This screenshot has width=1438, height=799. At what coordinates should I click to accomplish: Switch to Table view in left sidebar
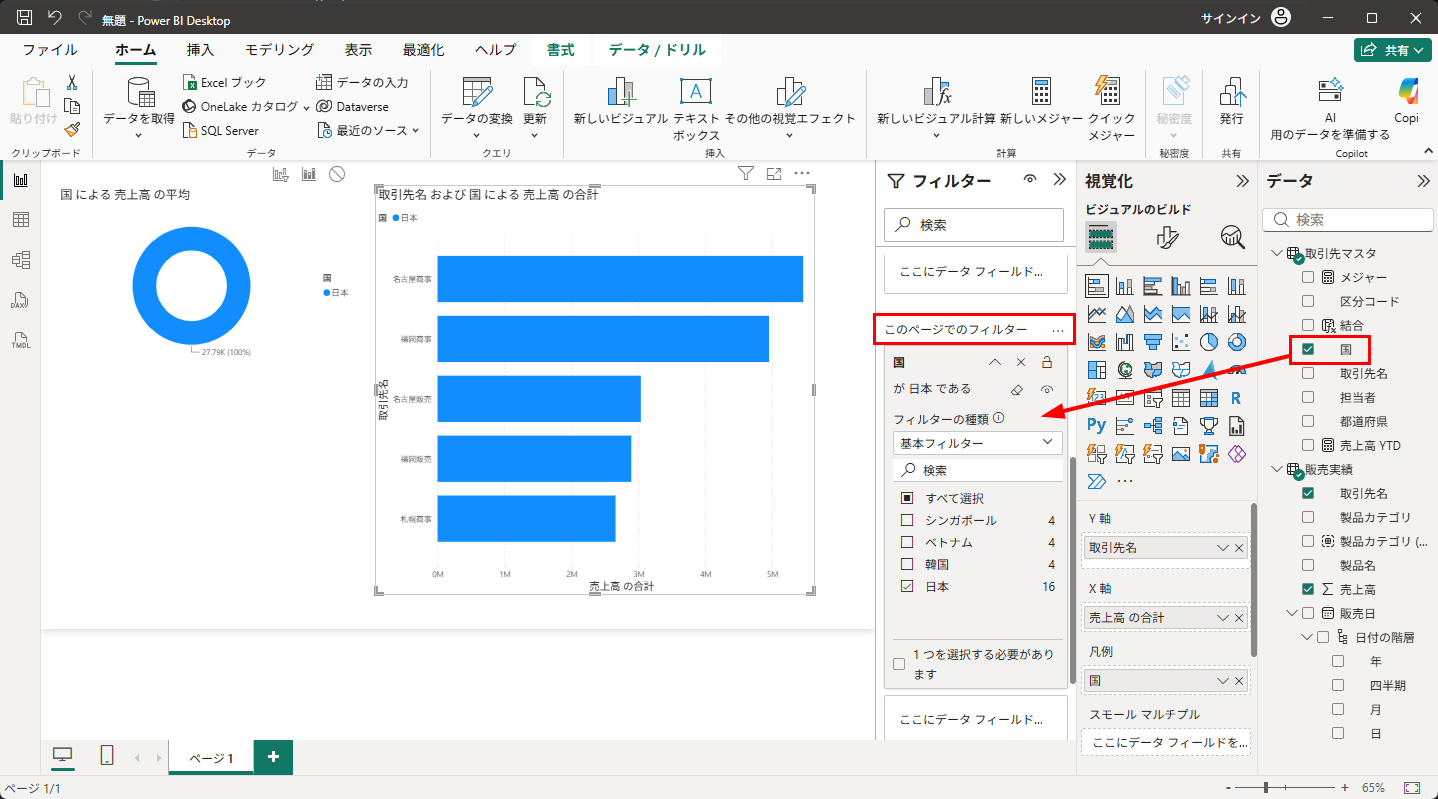20,220
